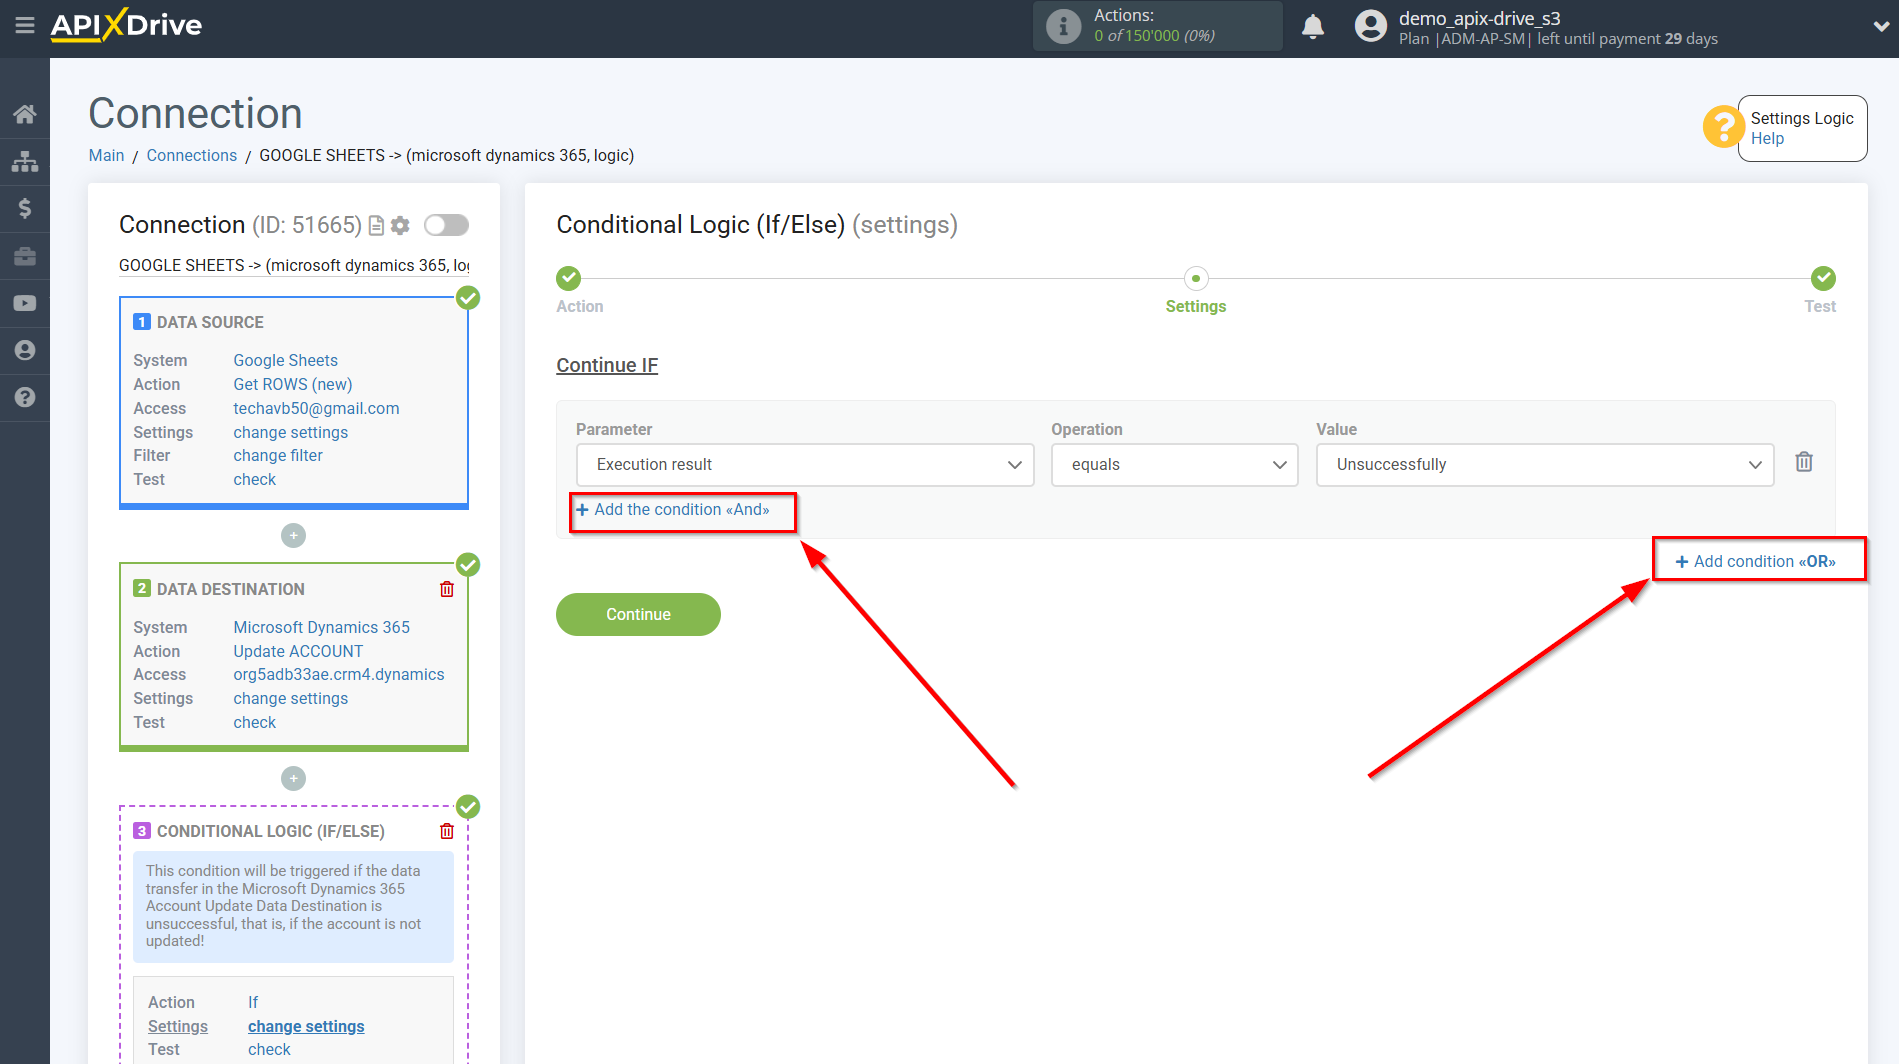
Task: Click the Conditional Logic (If/Else) block title
Action: (x=270, y=831)
